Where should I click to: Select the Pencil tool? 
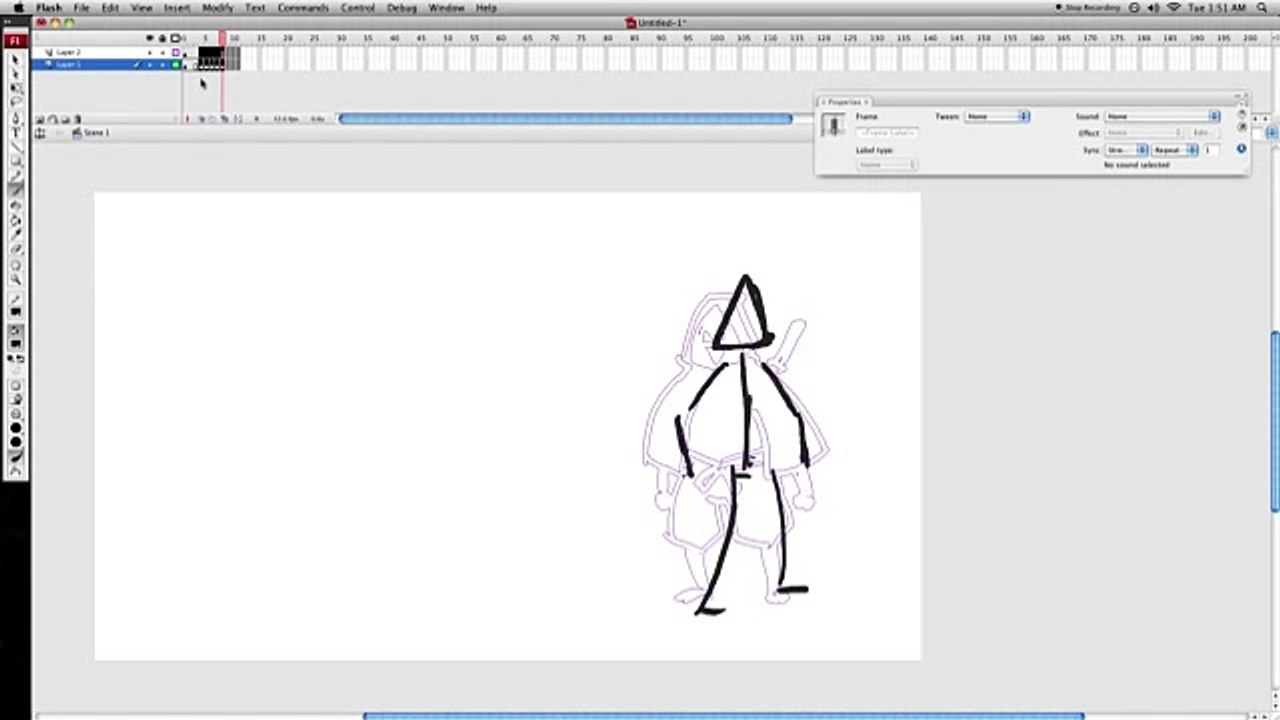tap(15, 174)
